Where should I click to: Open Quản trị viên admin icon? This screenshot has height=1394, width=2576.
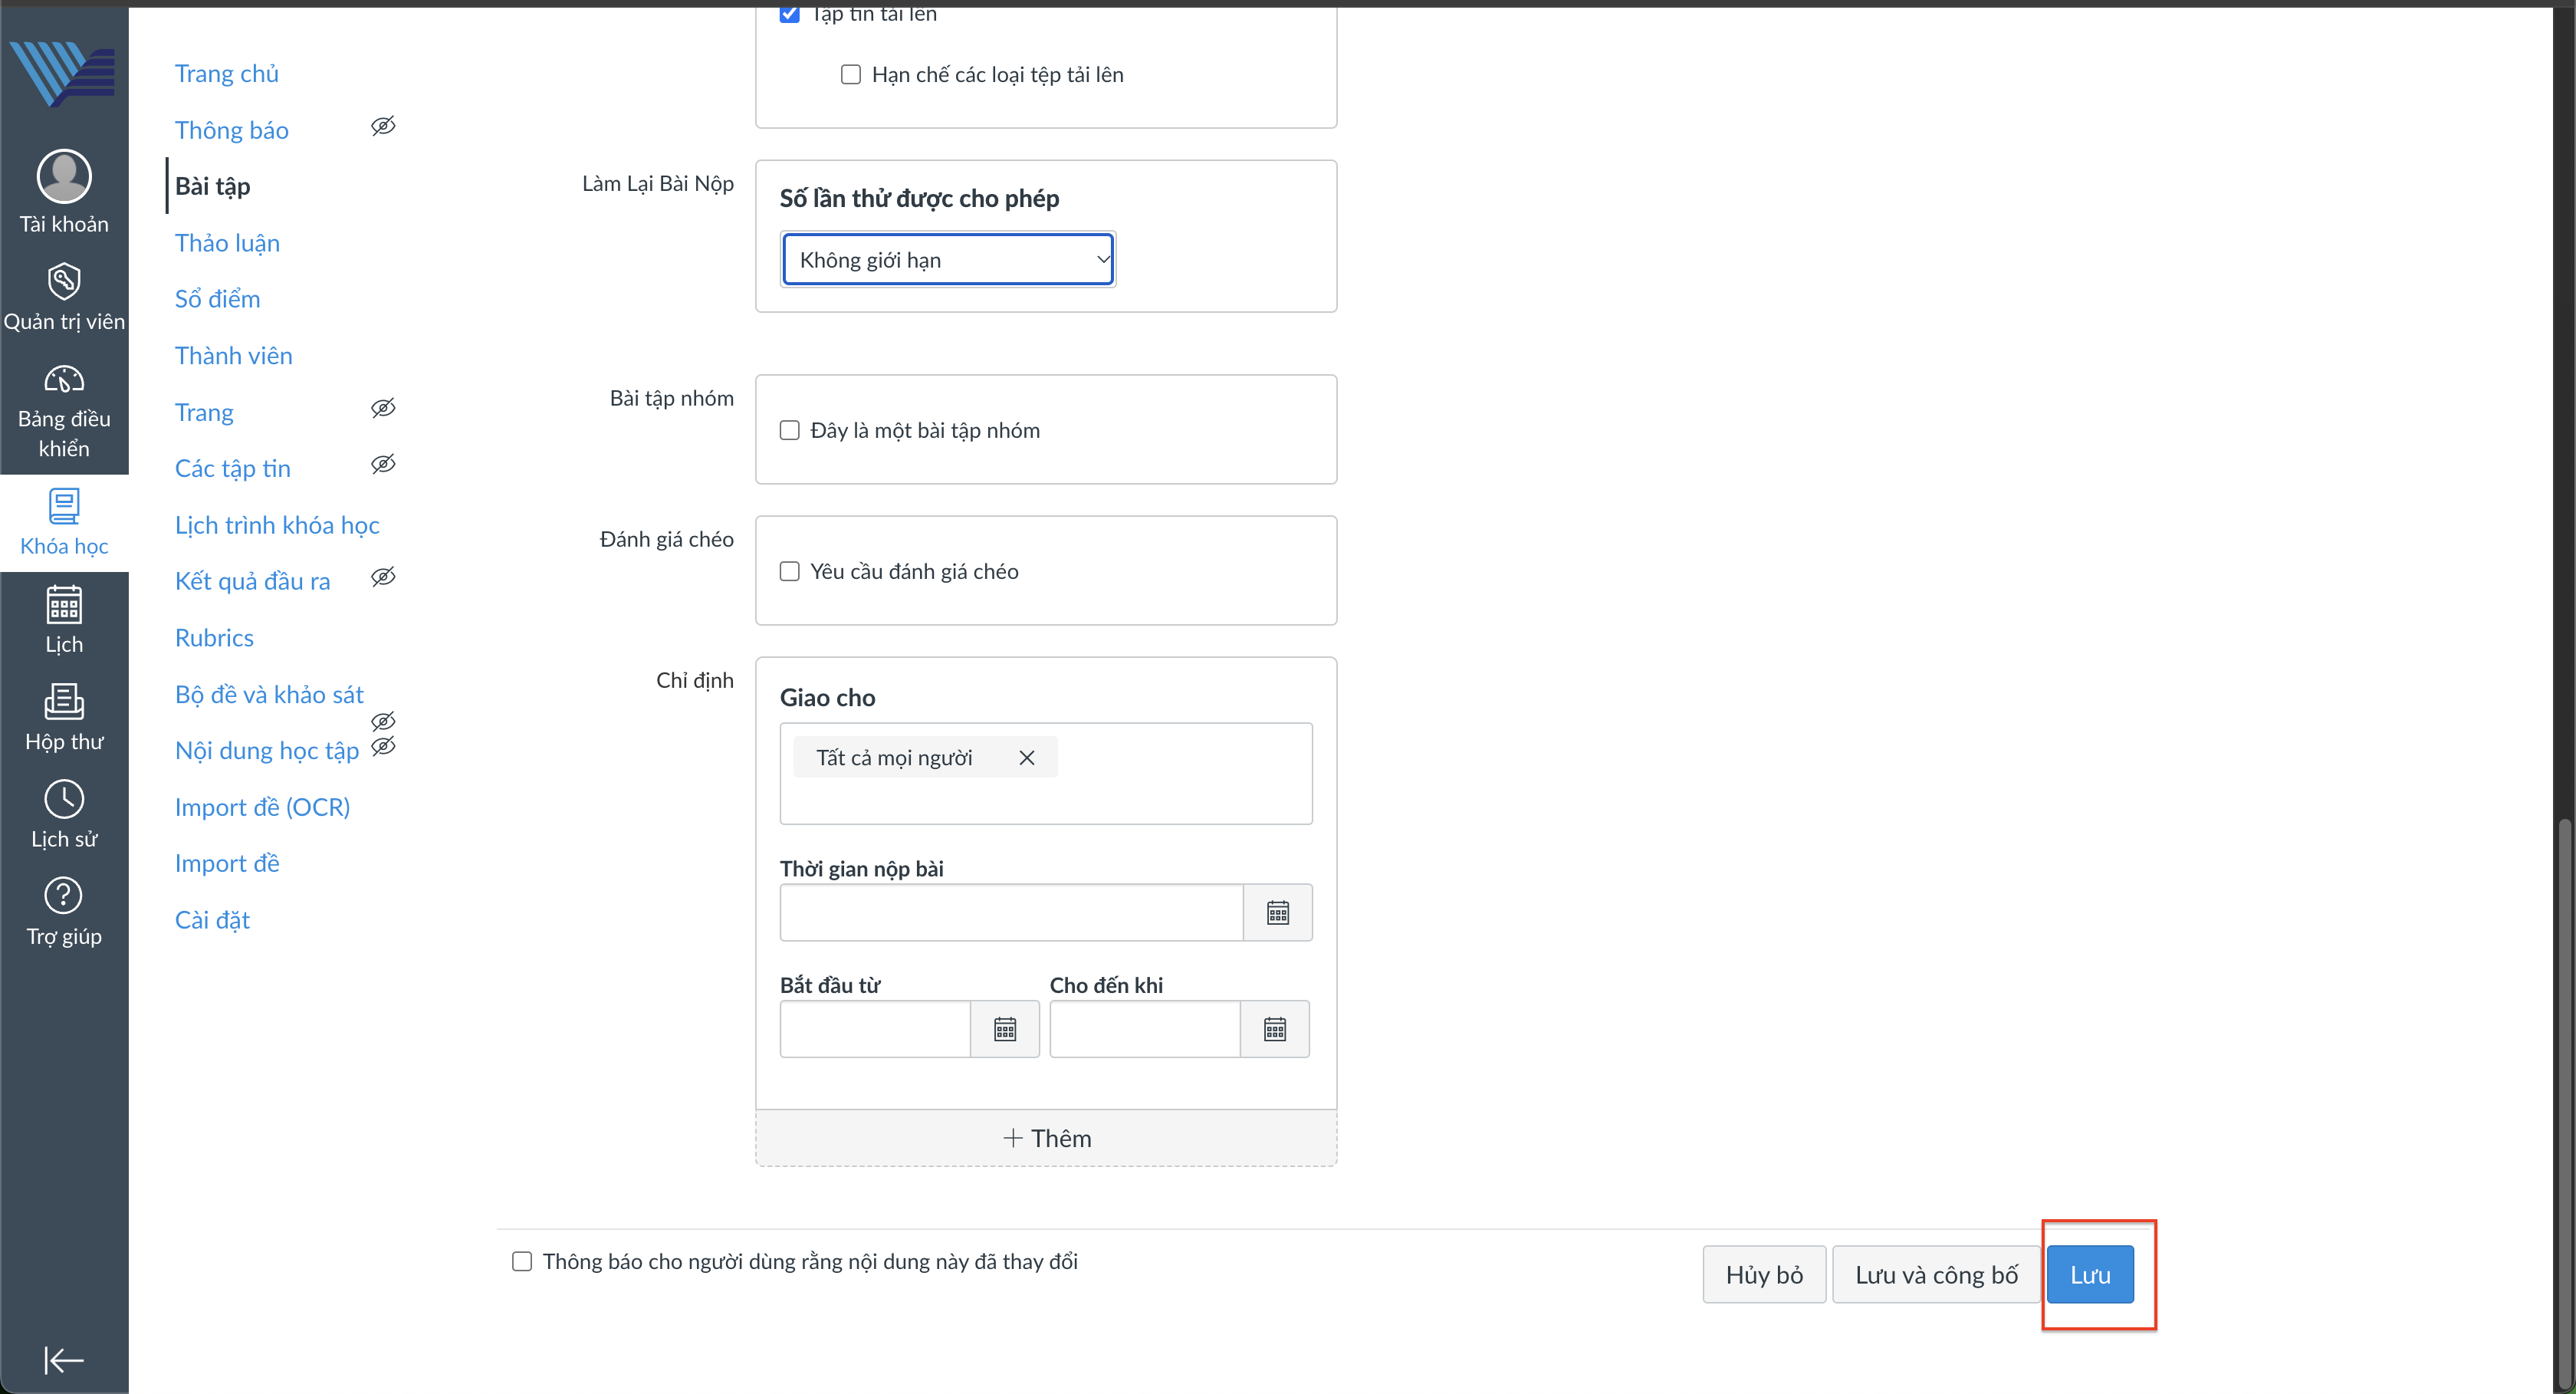pyautogui.click(x=64, y=282)
